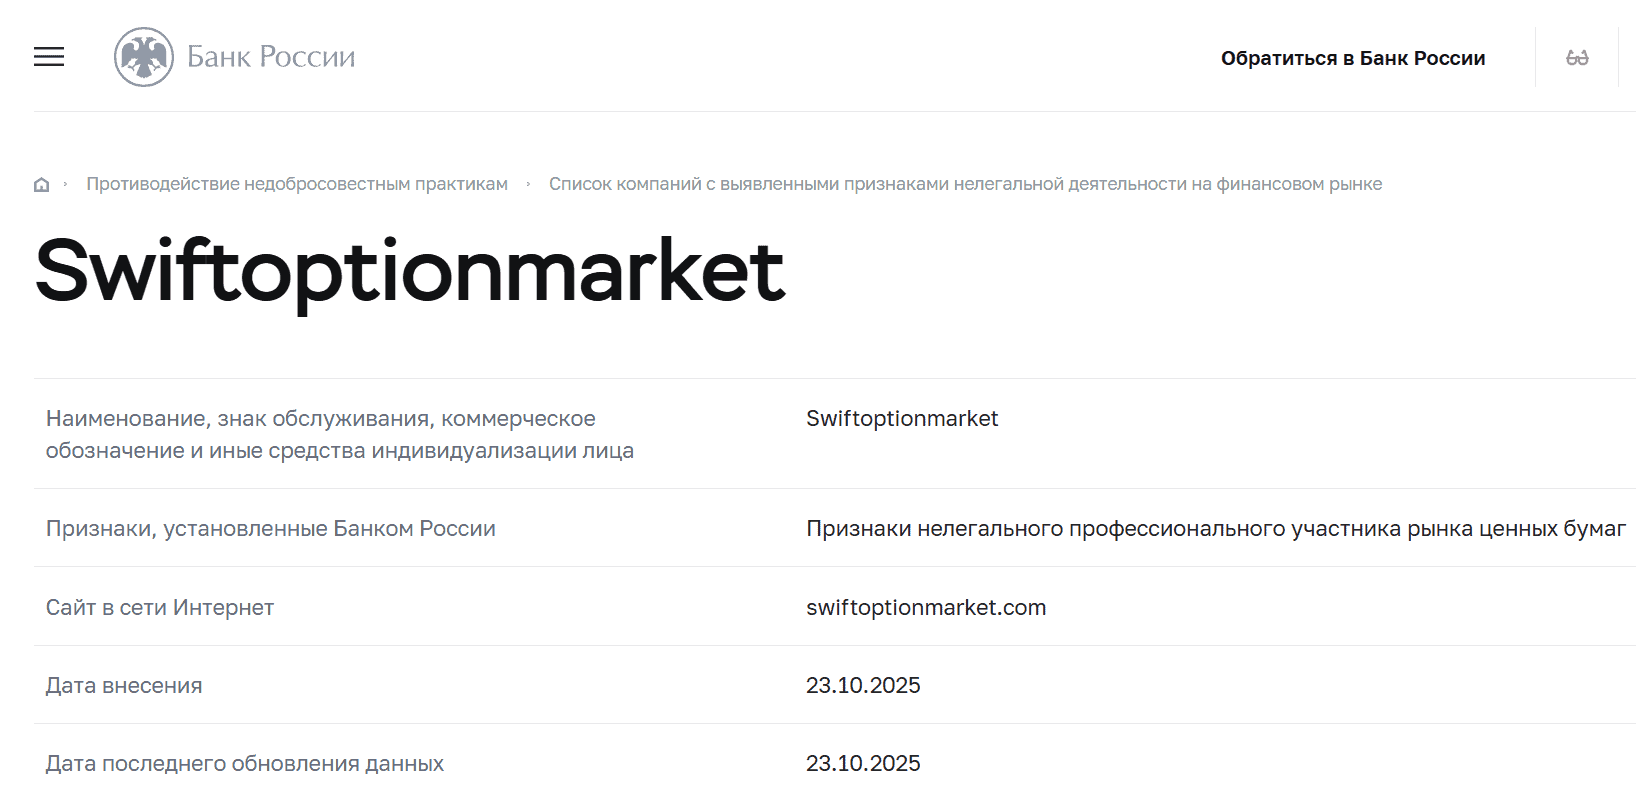Click the accessibility eyewear icon near the divider
Screen dimensions: 1636x789
(x=1578, y=57)
